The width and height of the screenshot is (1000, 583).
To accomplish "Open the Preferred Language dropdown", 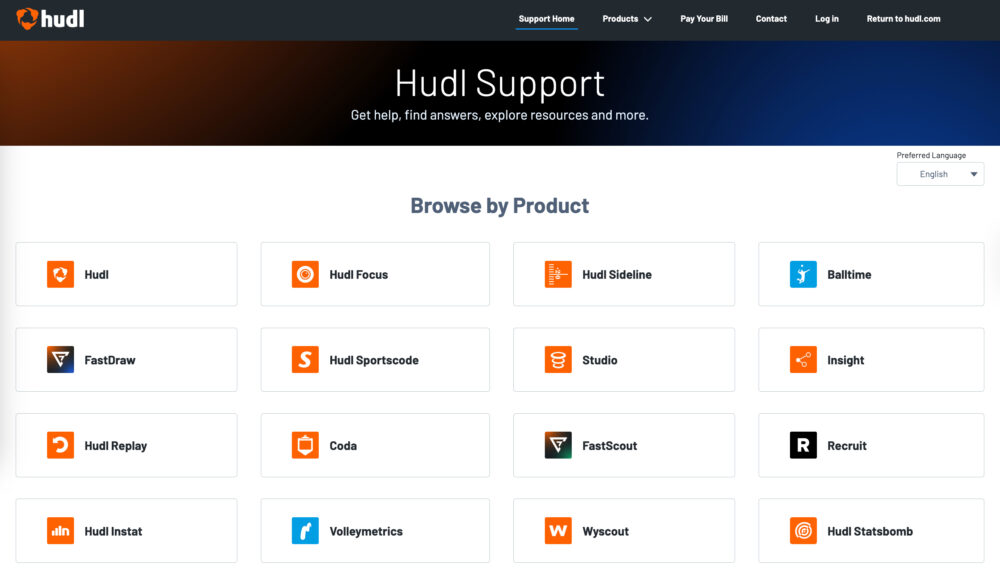I will coord(940,174).
